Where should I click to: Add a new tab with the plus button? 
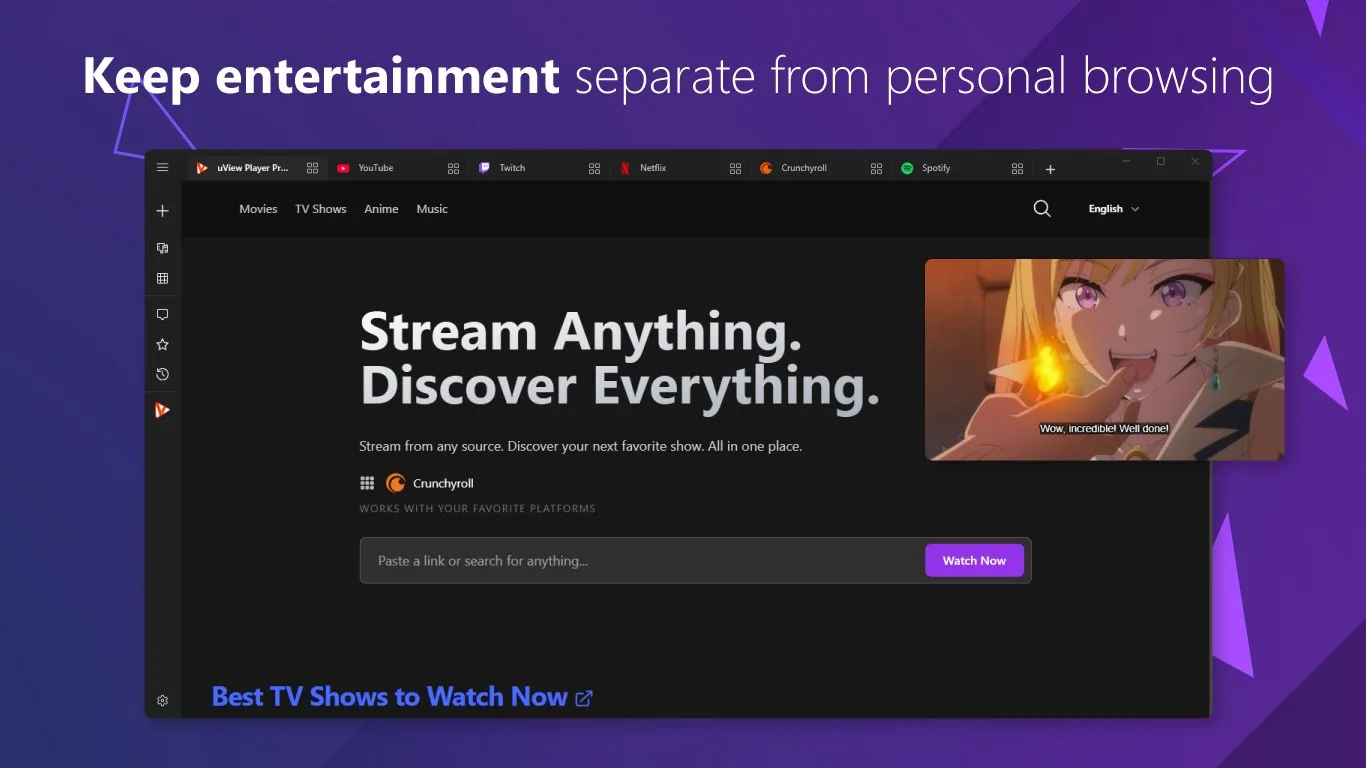click(1050, 169)
